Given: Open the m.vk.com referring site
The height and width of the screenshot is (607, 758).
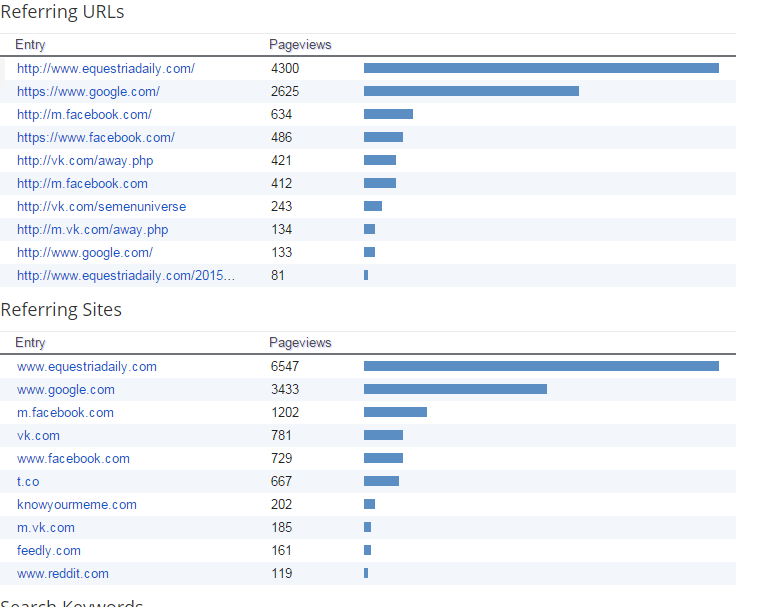Looking at the screenshot, I should pos(46,528).
